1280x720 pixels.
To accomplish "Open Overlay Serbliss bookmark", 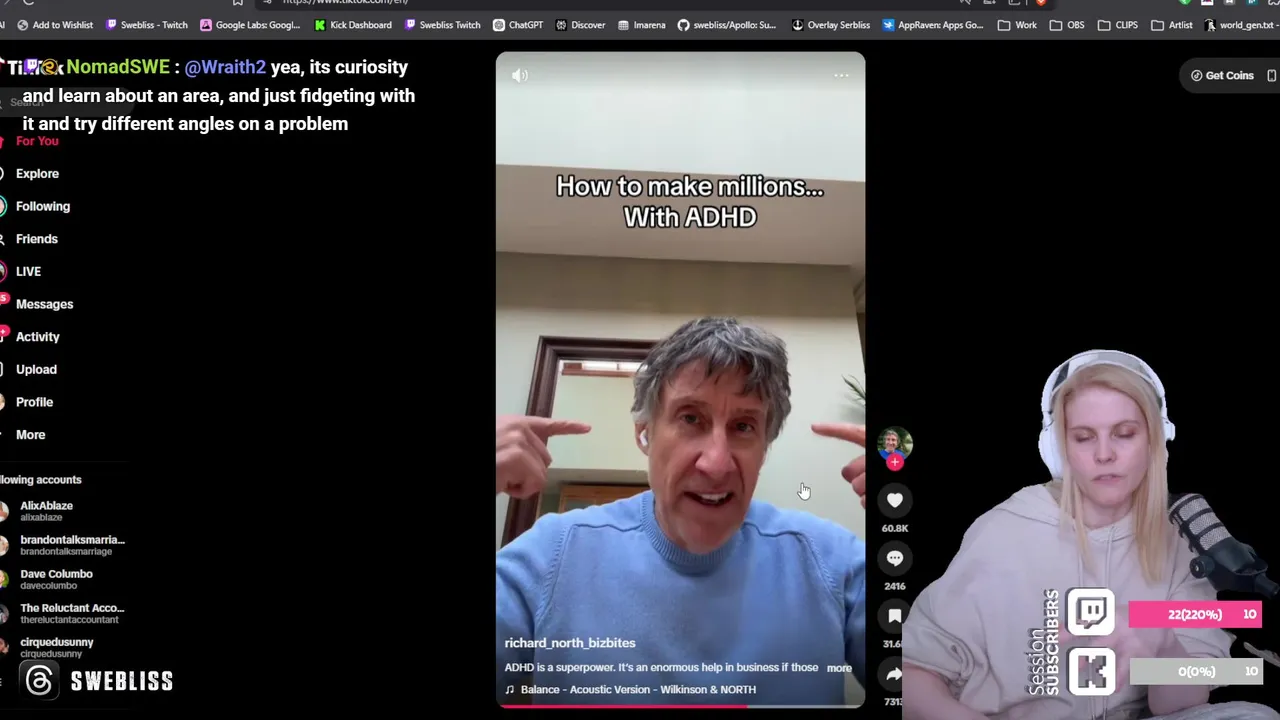I will point(830,25).
